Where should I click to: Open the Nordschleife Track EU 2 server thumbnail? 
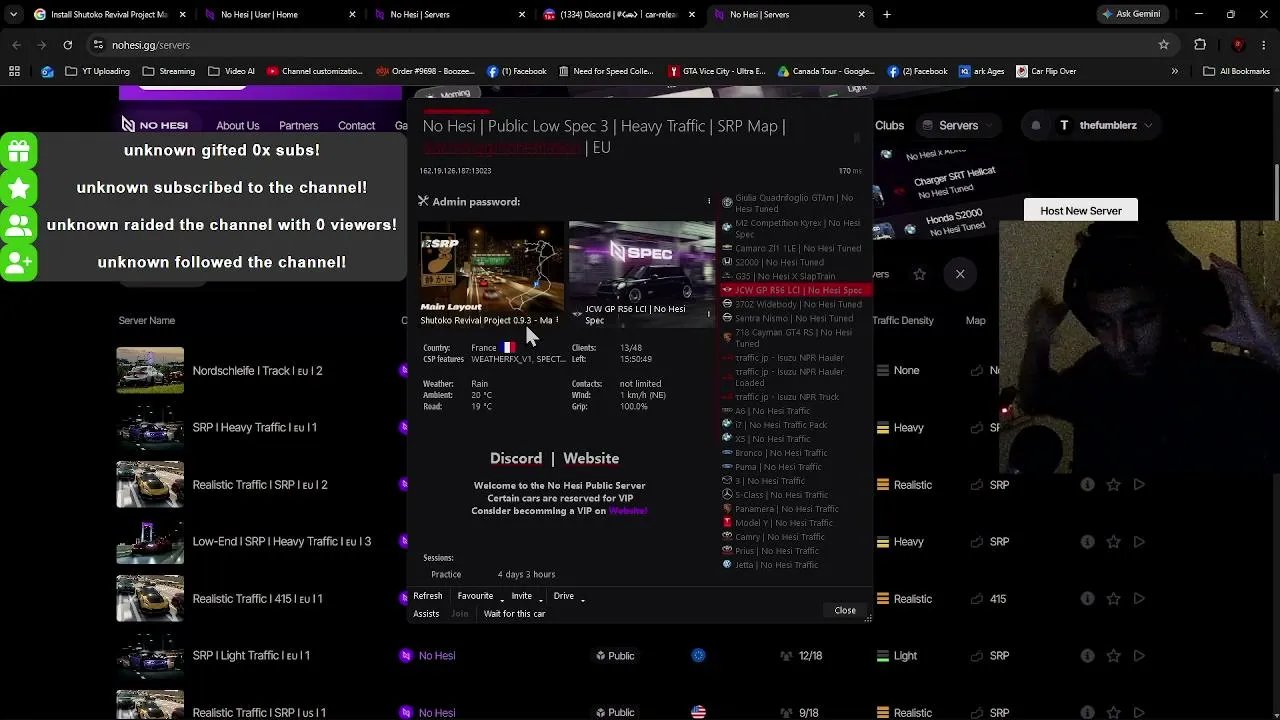[150, 371]
